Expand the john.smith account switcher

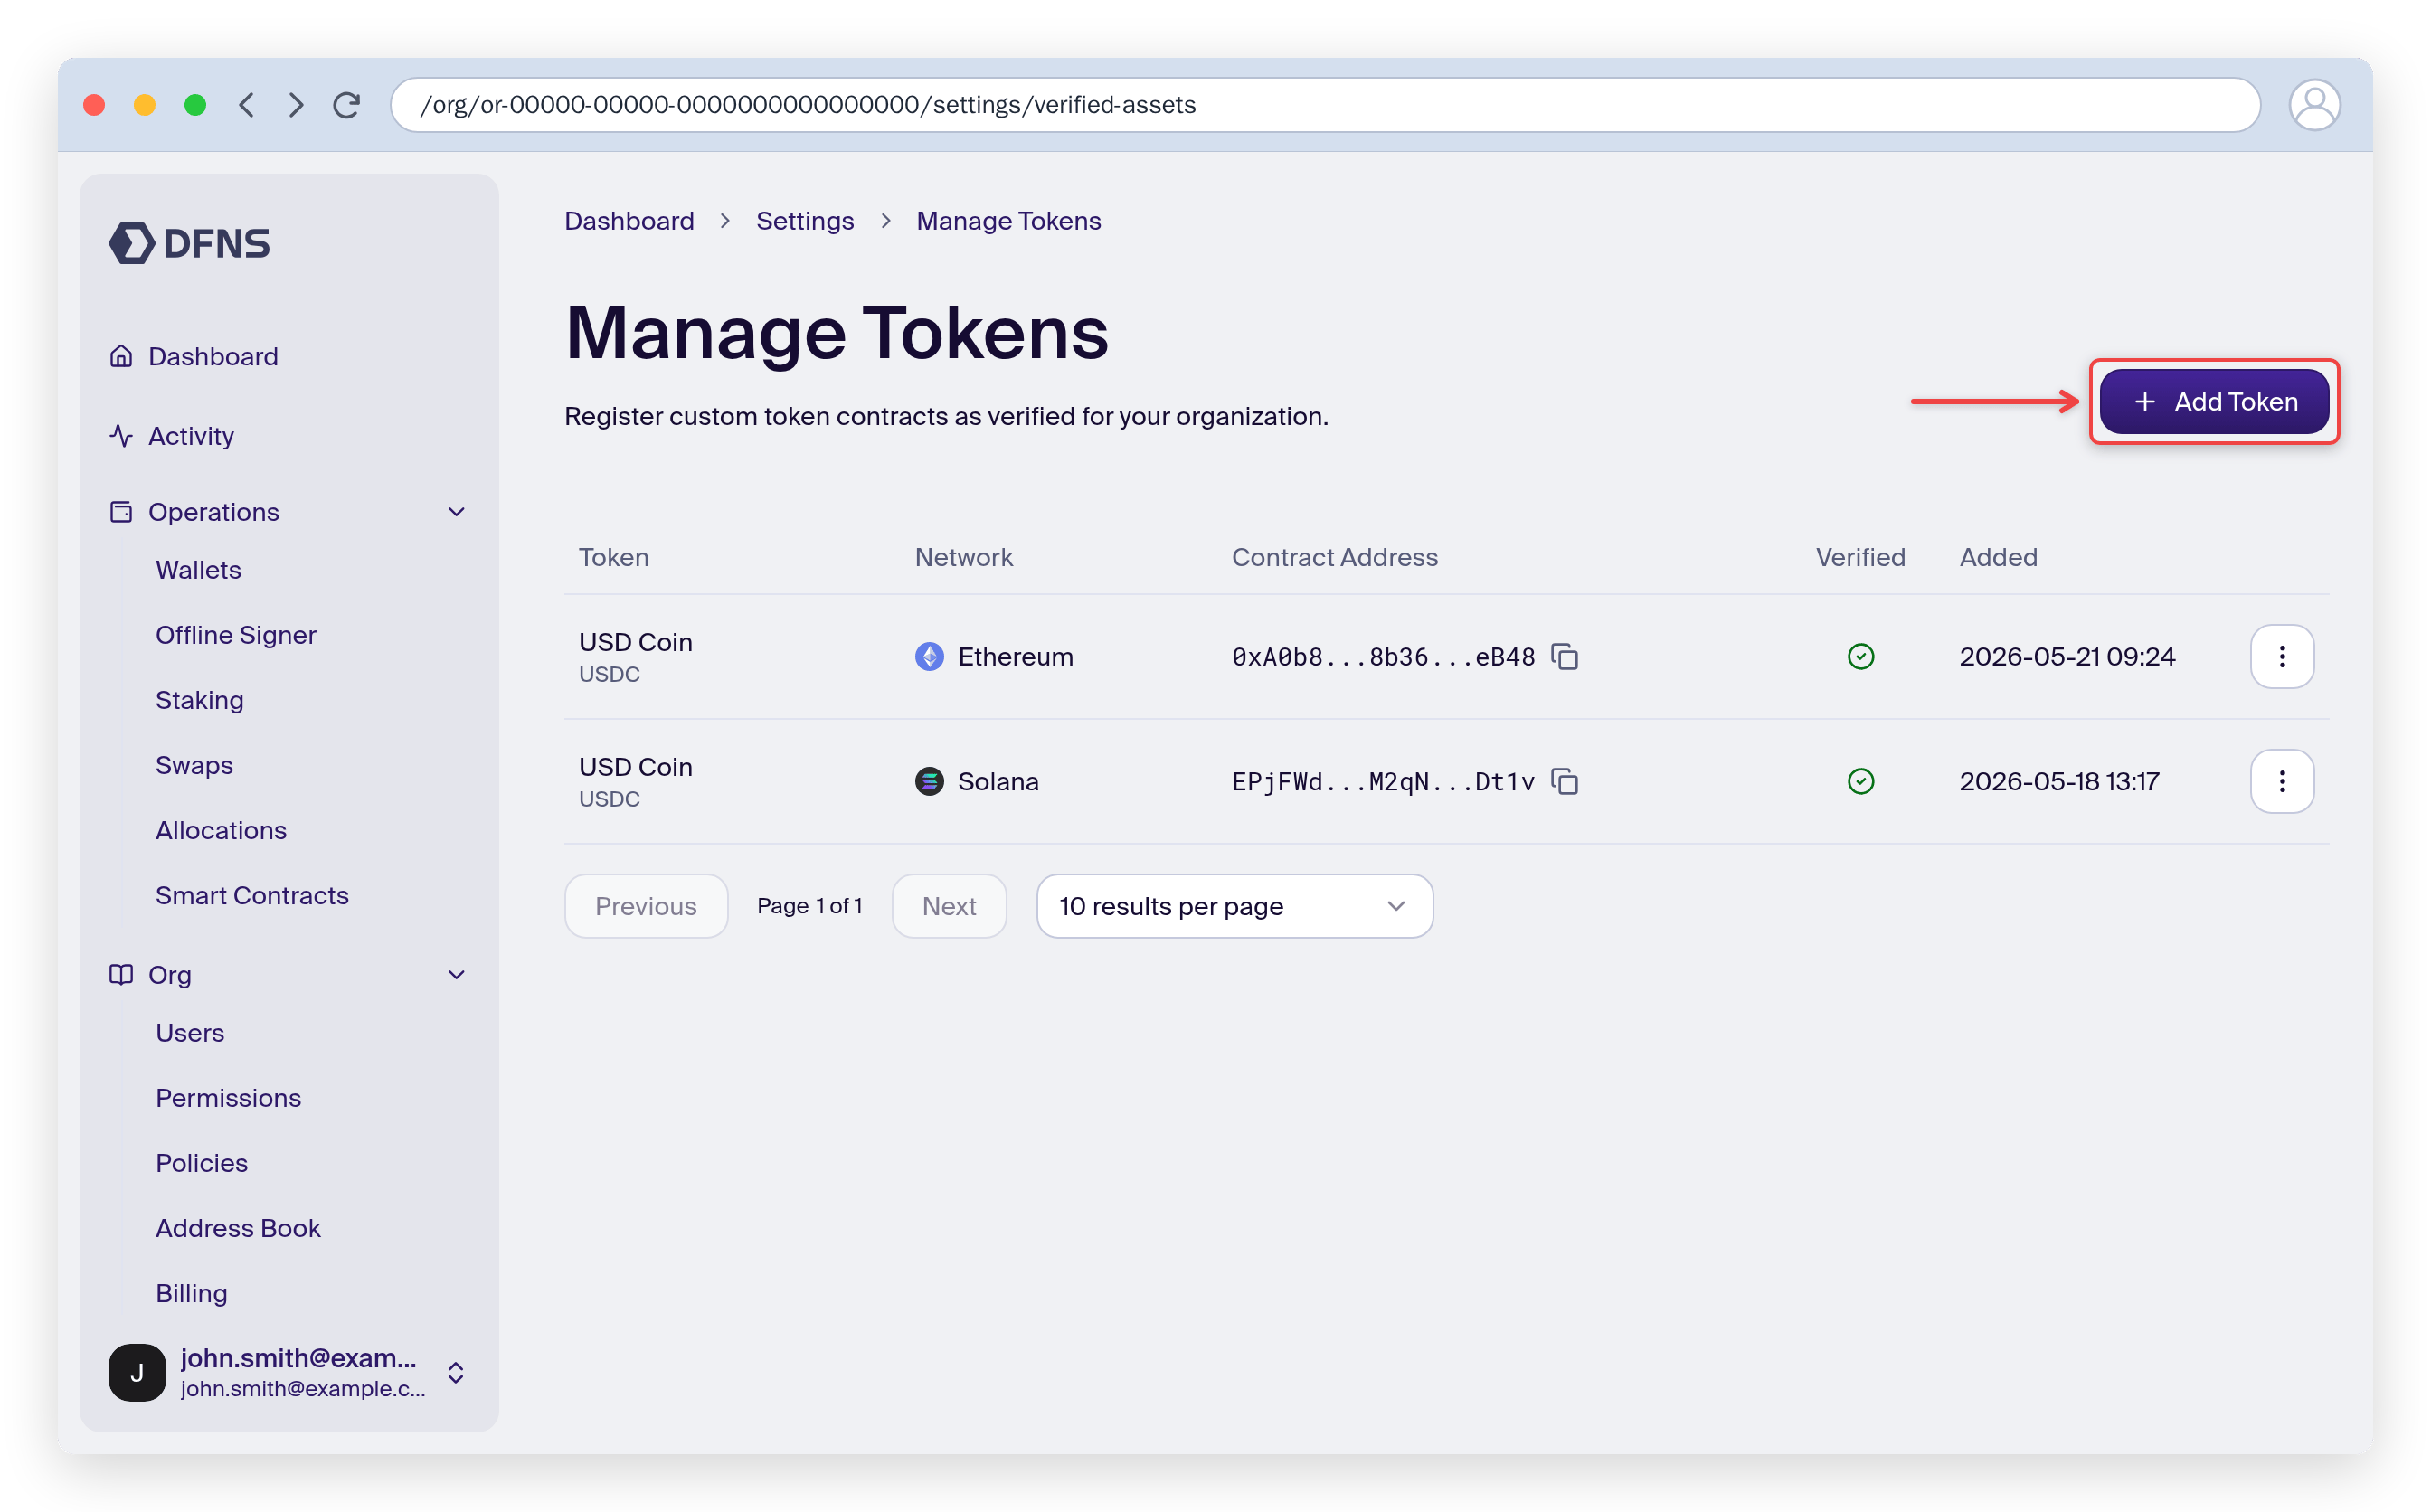(455, 1373)
